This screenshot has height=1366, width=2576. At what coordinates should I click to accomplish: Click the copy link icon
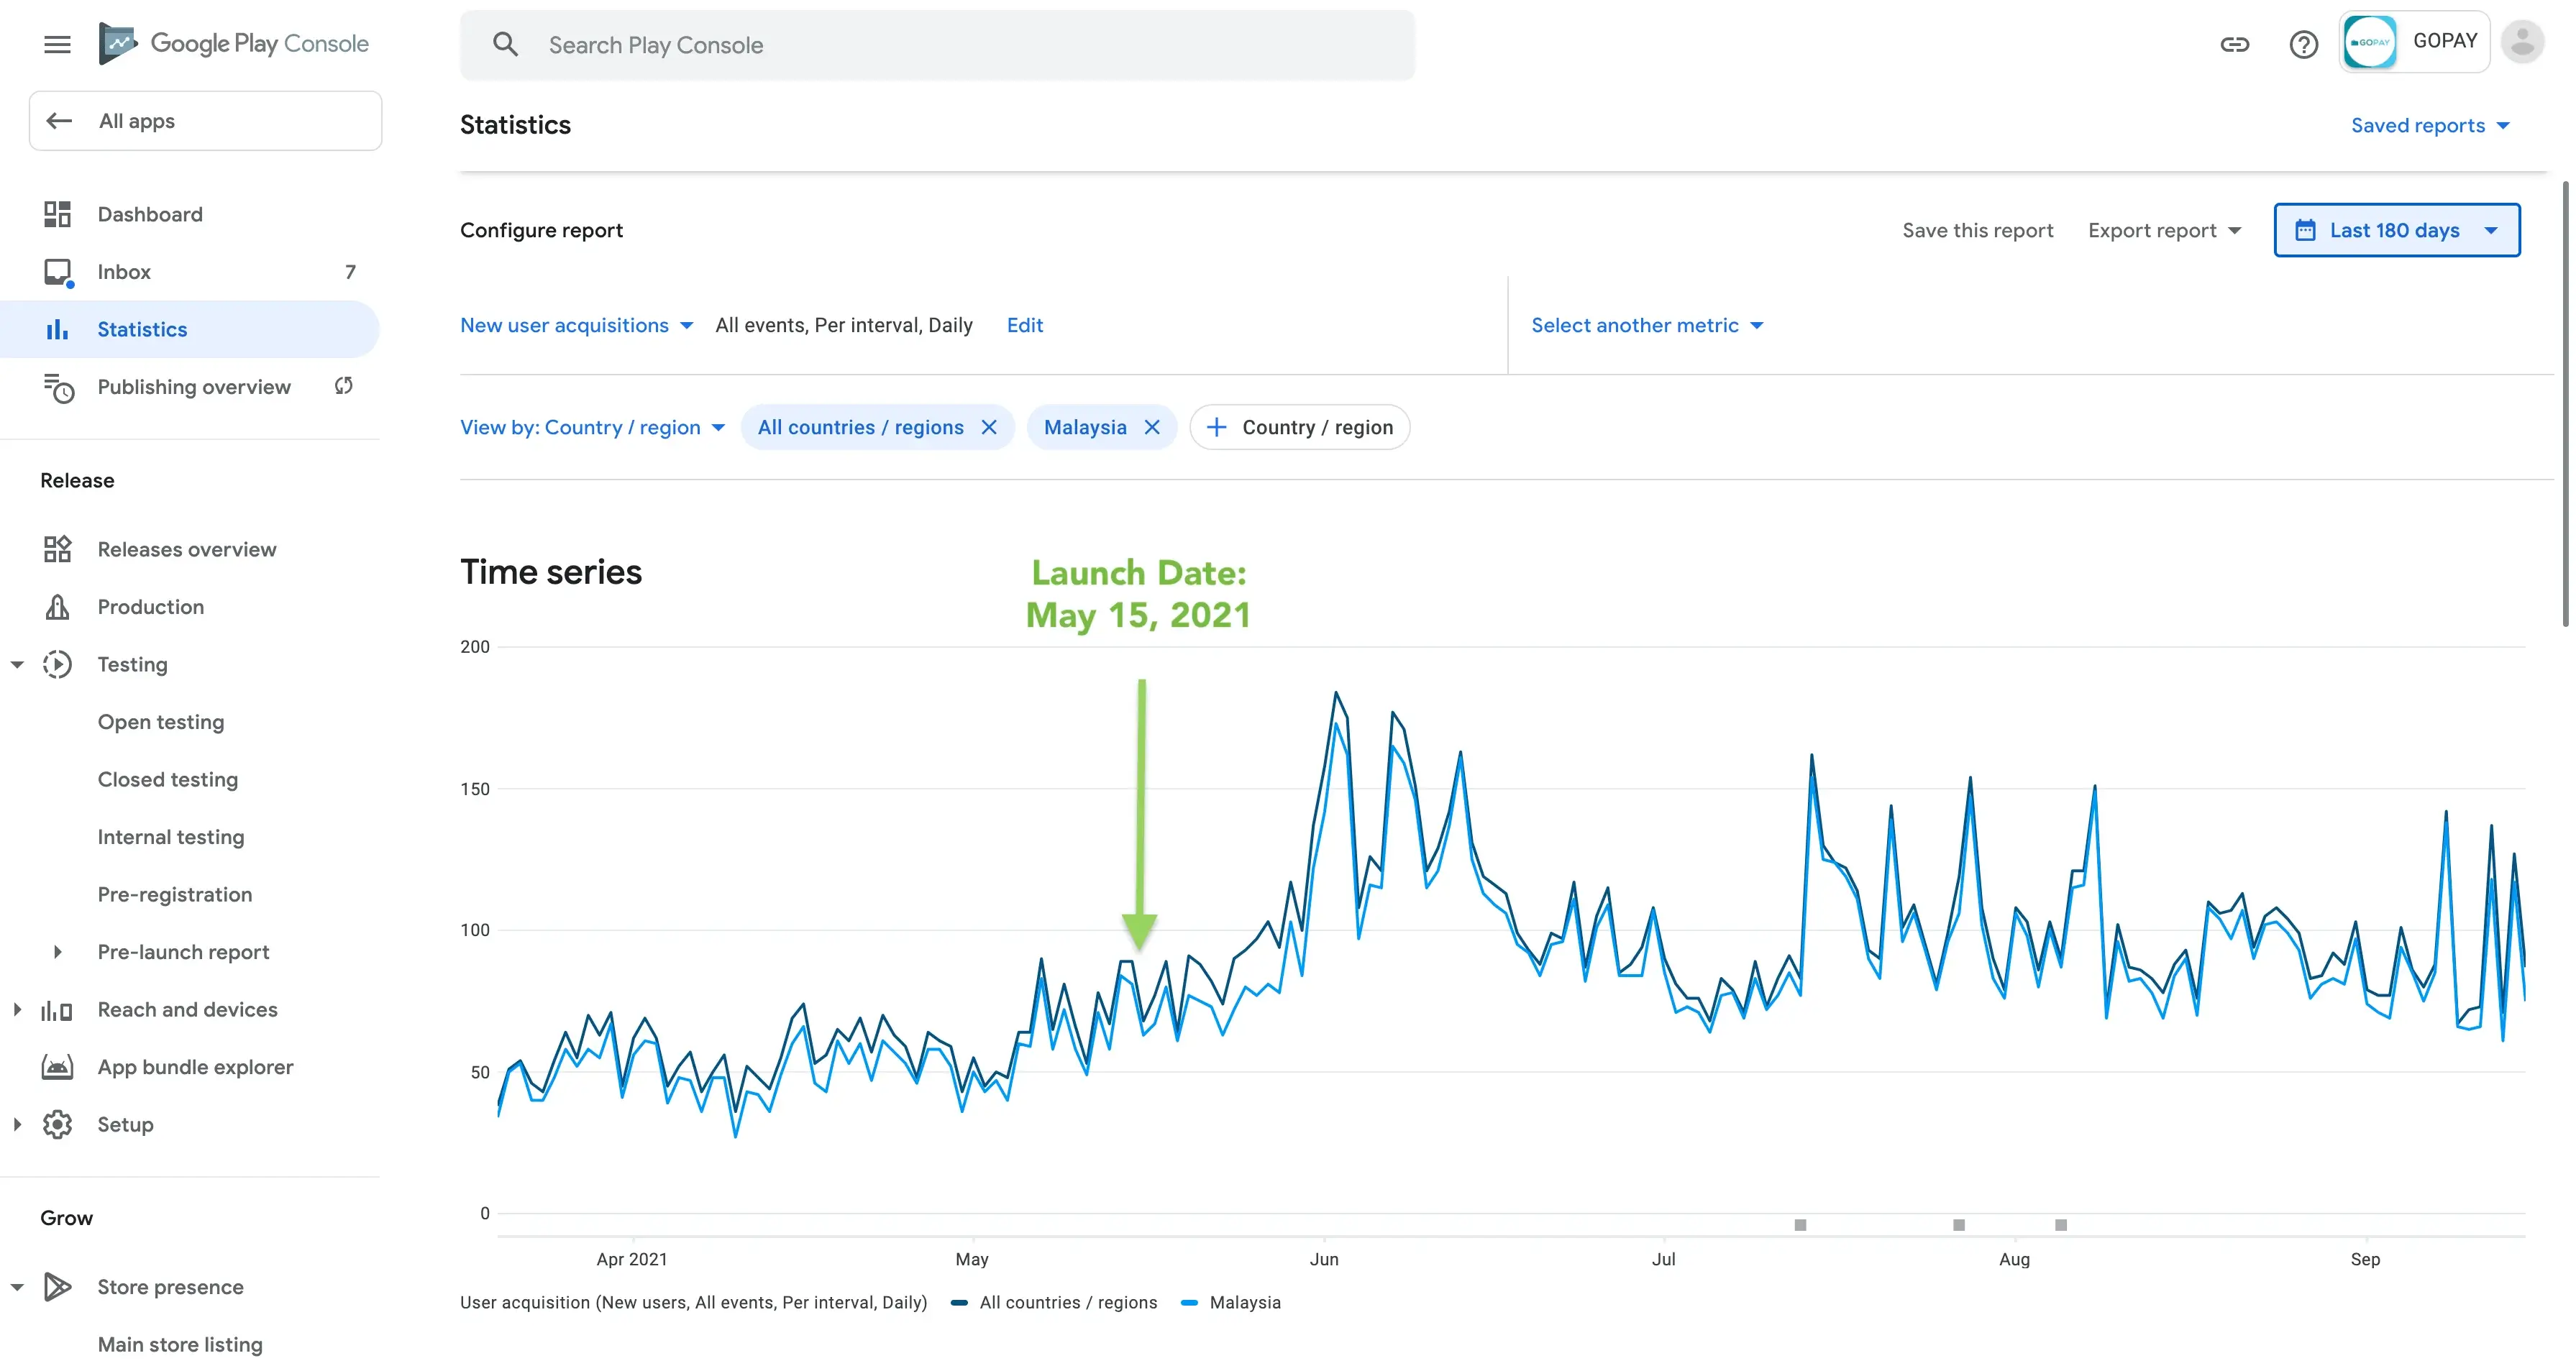coord(2234,44)
